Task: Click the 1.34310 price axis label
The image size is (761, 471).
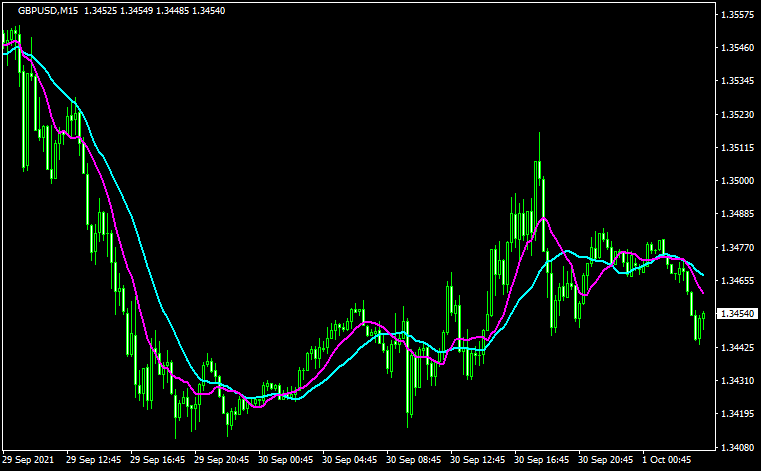Action: (738, 381)
